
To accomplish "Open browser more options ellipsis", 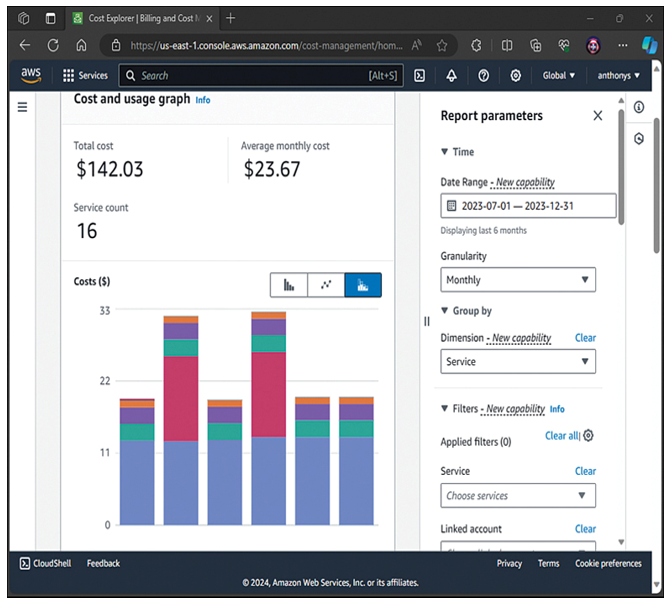I will tap(623, 45).
